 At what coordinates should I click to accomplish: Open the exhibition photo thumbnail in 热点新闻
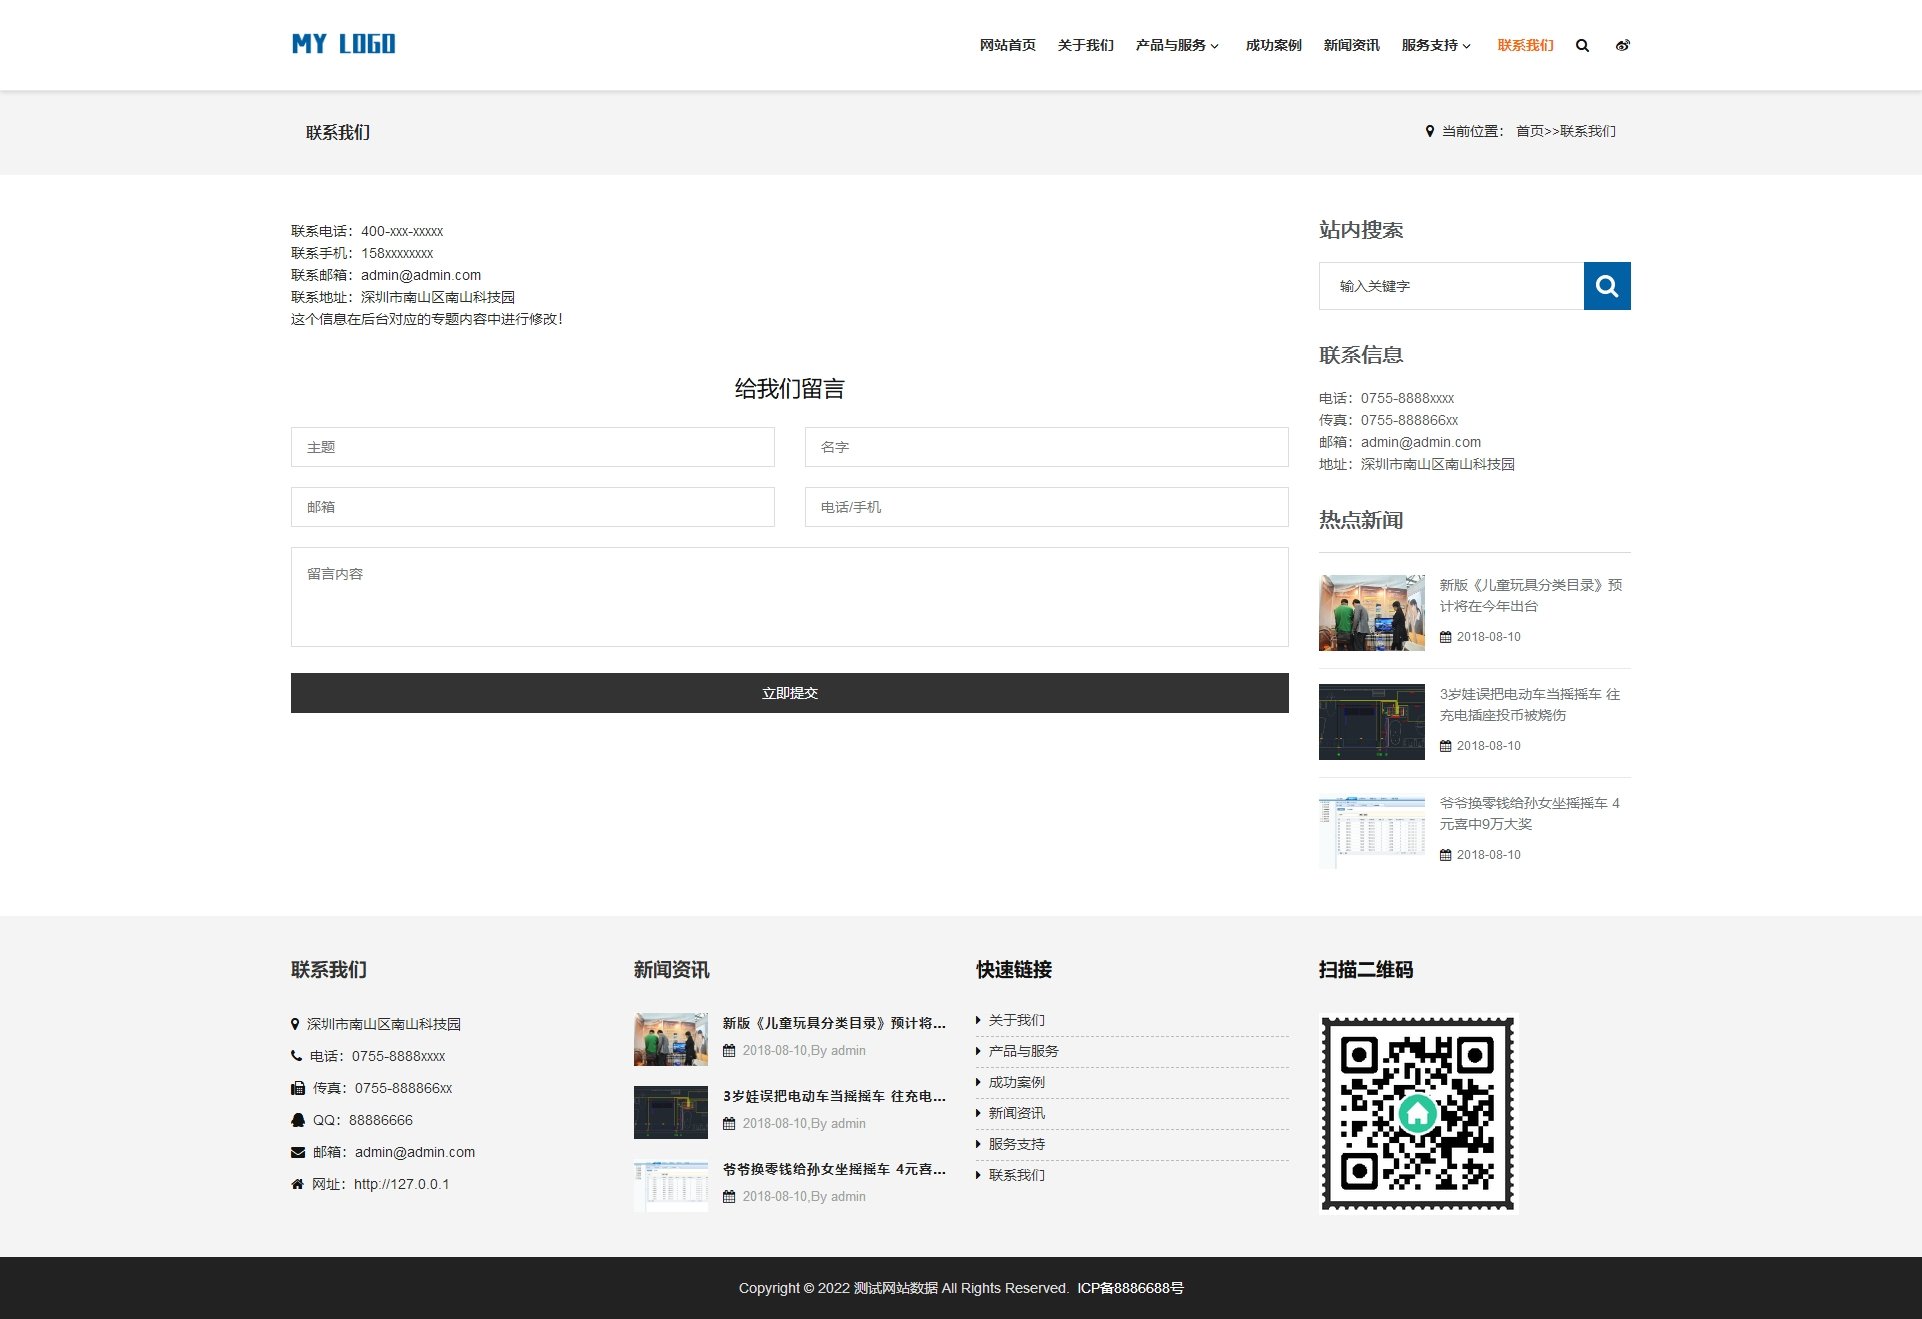coord(1371,613)
